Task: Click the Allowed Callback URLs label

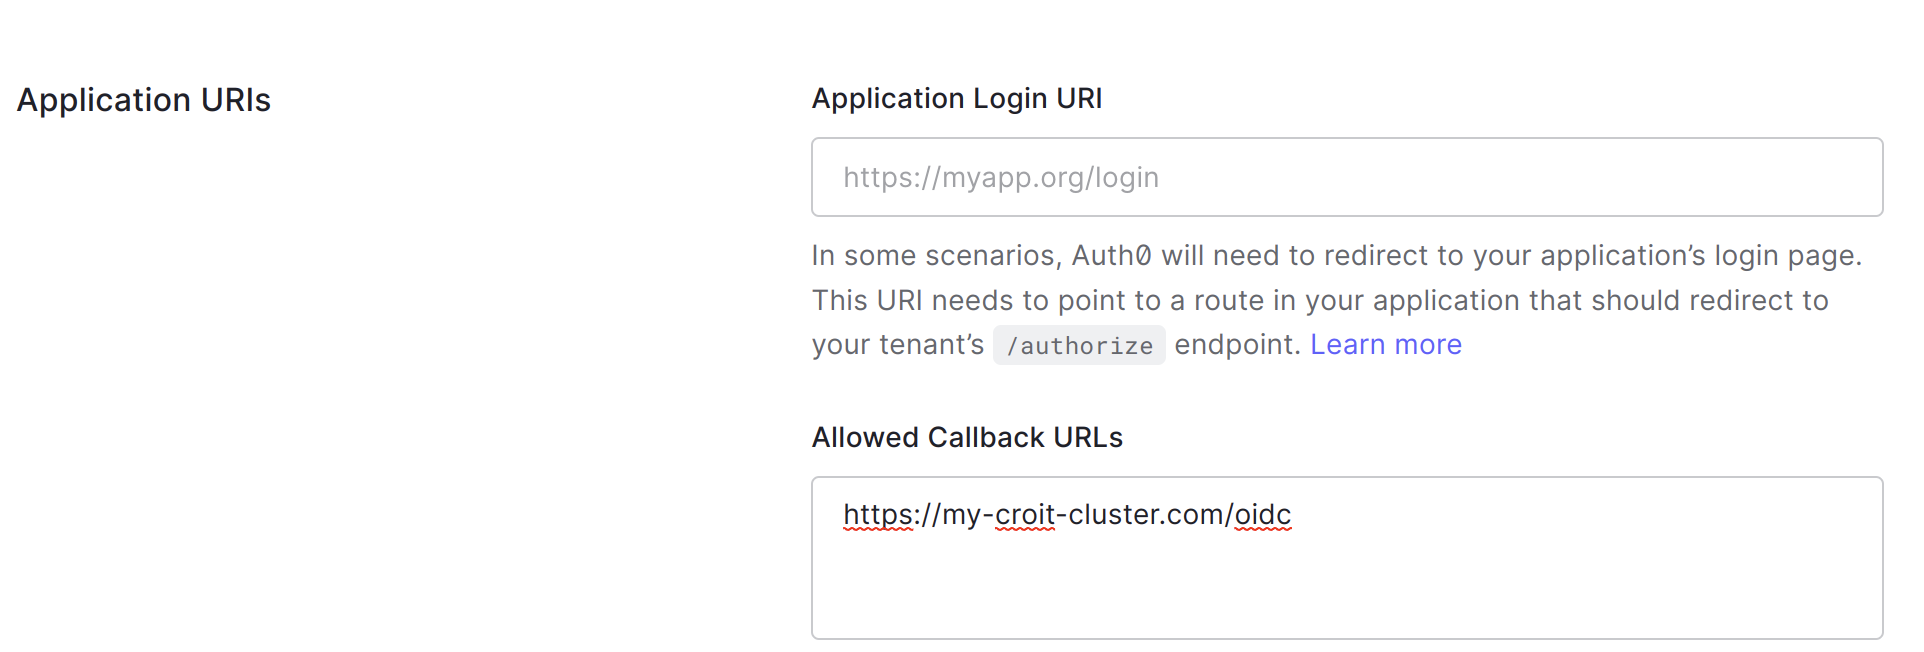Action: click(966, 437)
